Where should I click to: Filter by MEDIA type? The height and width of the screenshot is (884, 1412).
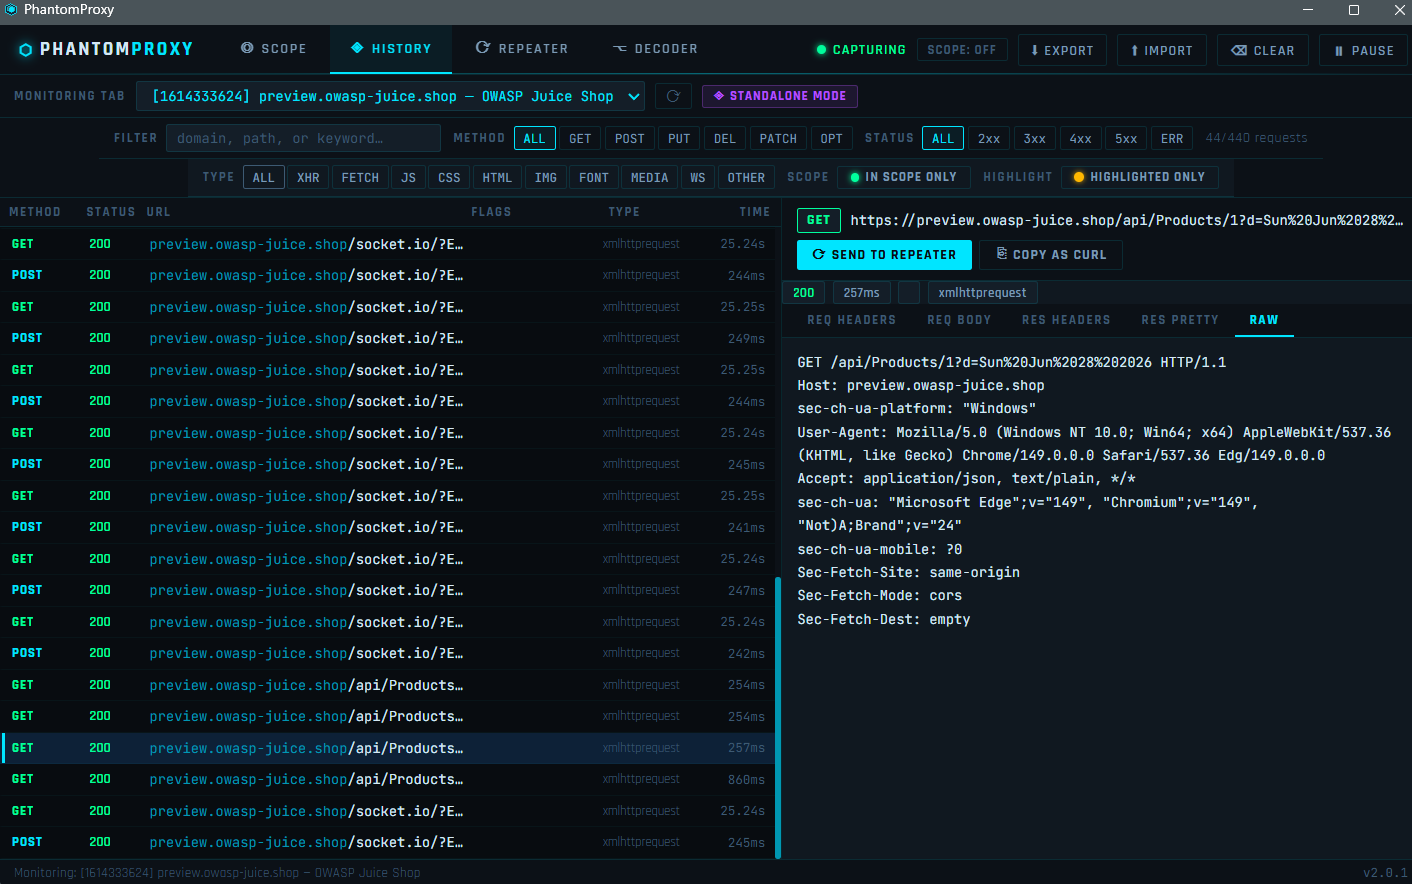pos(649,177)
